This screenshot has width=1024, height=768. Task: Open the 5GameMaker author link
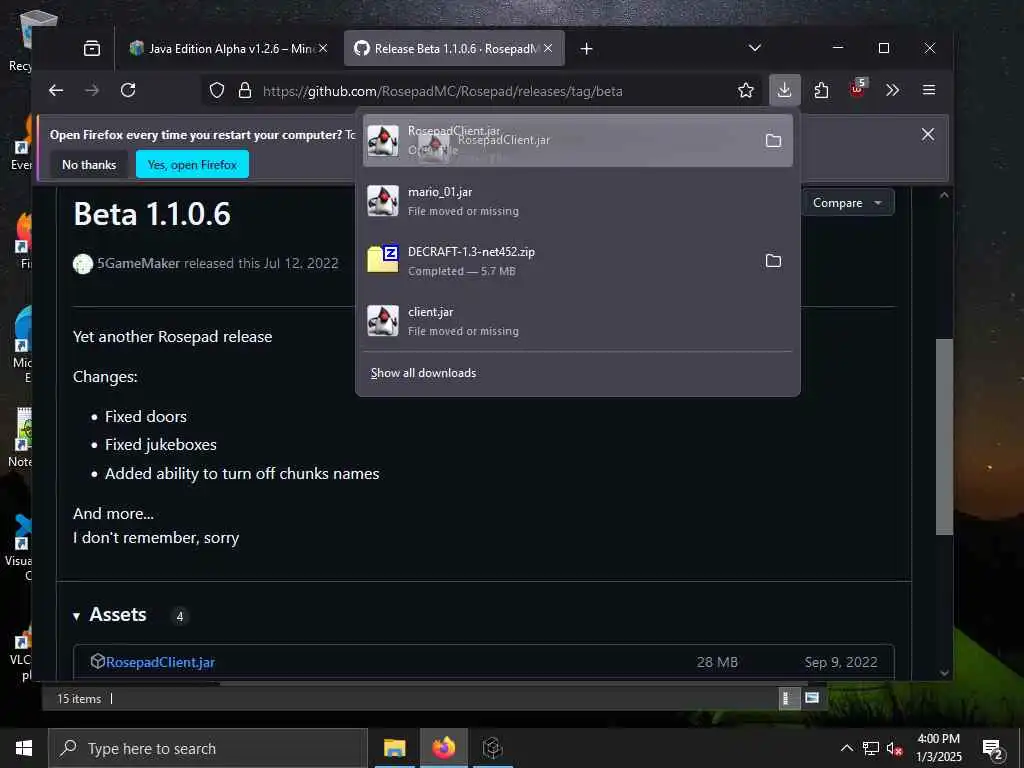(138, 263)
